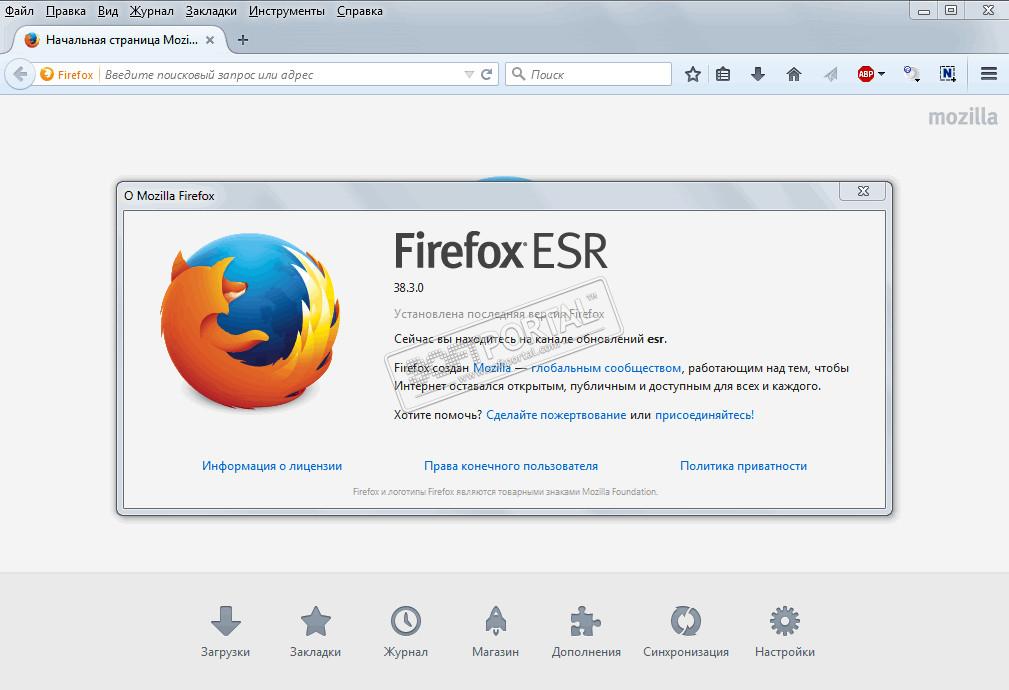Image resolution: width=1009 pixels, height=690 pixels.
Task: Close the О Mozilla Firefox dialog
Action: (x=863, y=191)
